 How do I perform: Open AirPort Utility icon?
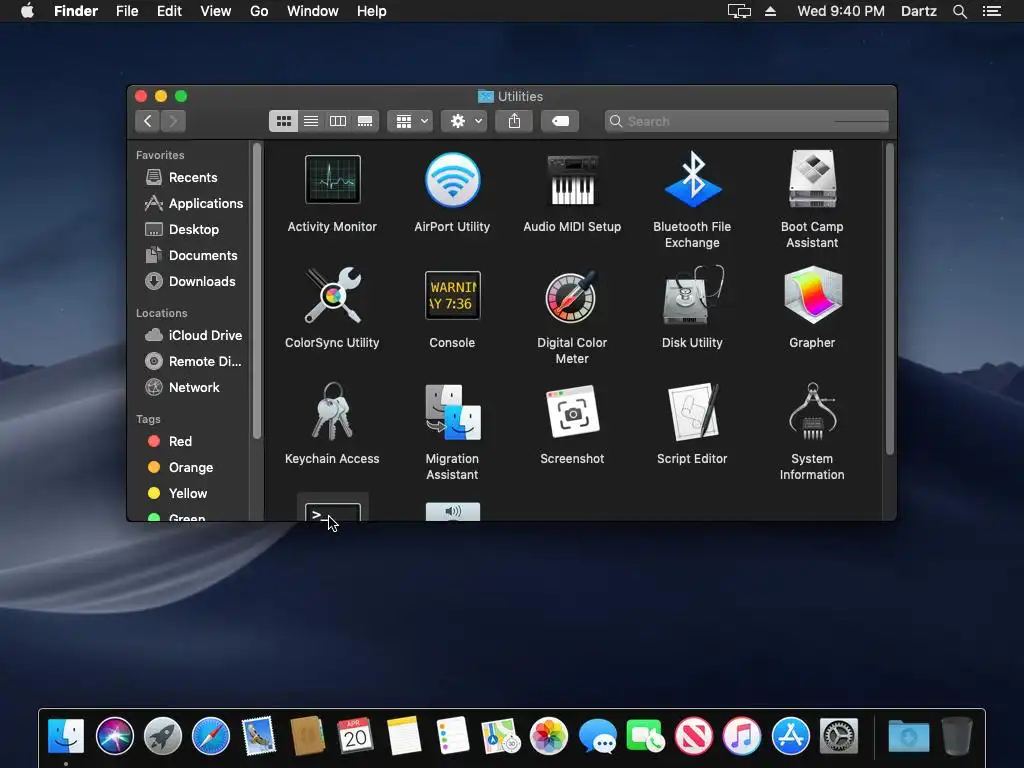click(453, 180)
